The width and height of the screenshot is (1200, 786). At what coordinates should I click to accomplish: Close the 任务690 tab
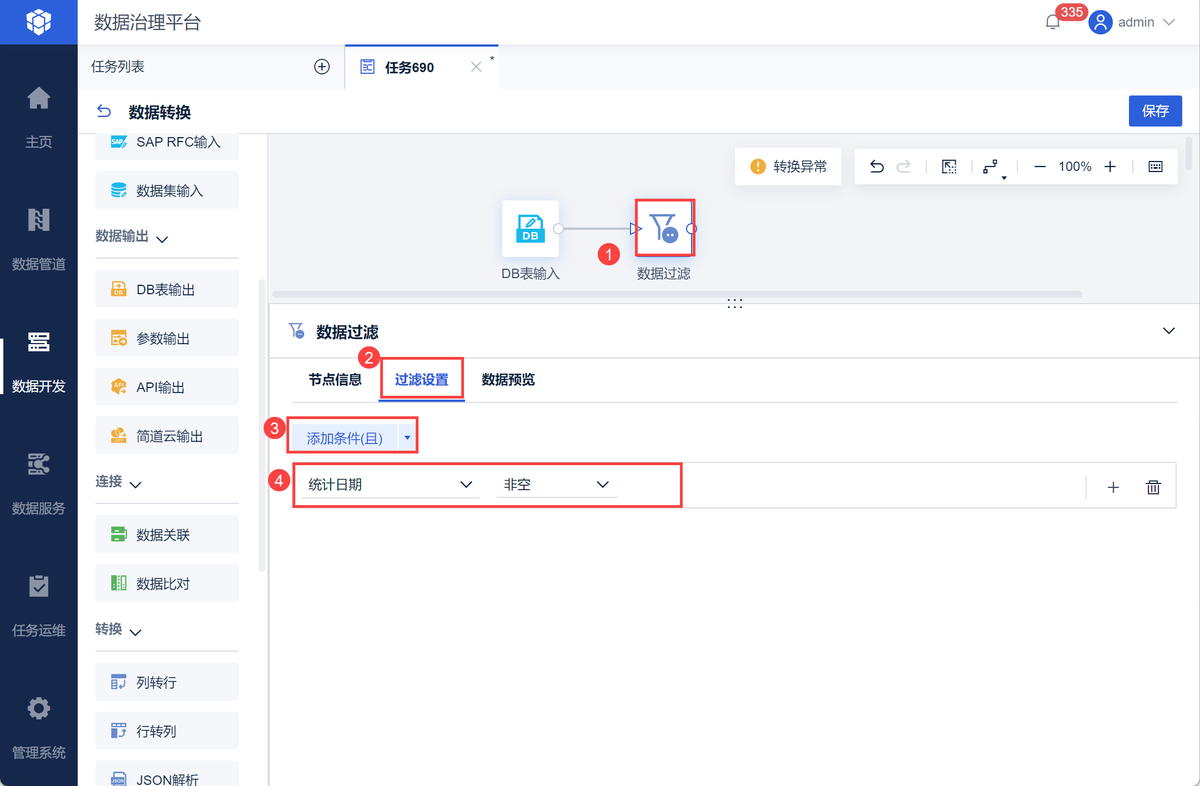(x=476, y=67)
